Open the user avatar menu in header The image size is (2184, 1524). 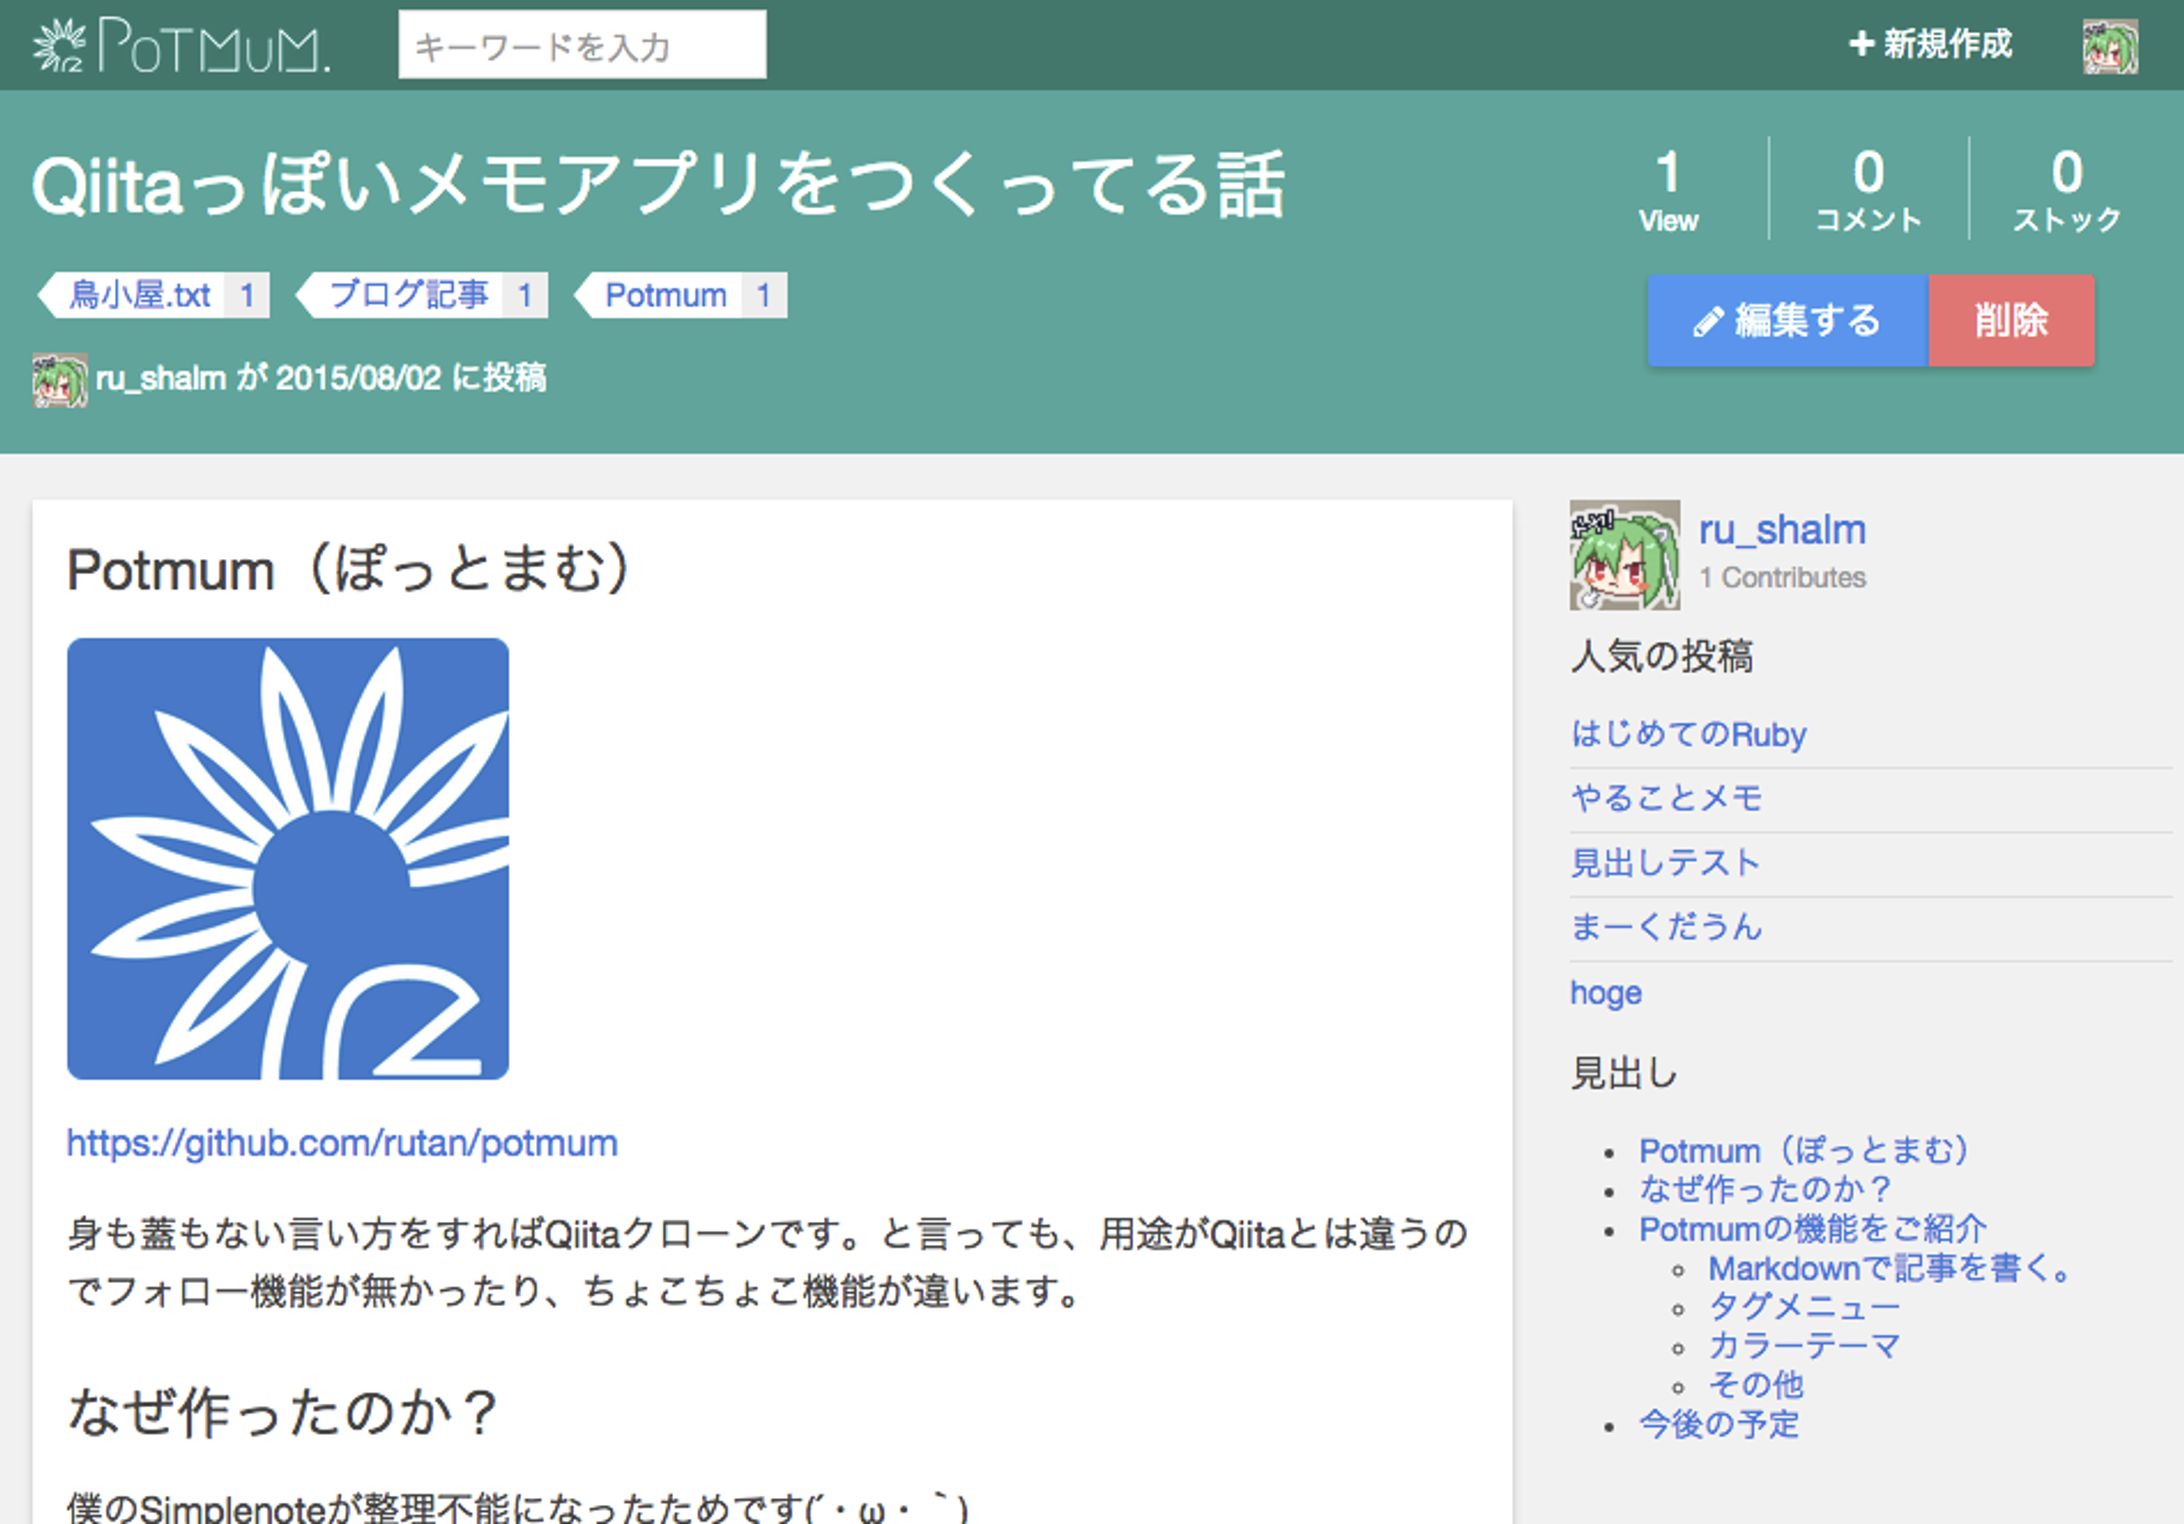pyautogui.click(x=2110, y=46)
